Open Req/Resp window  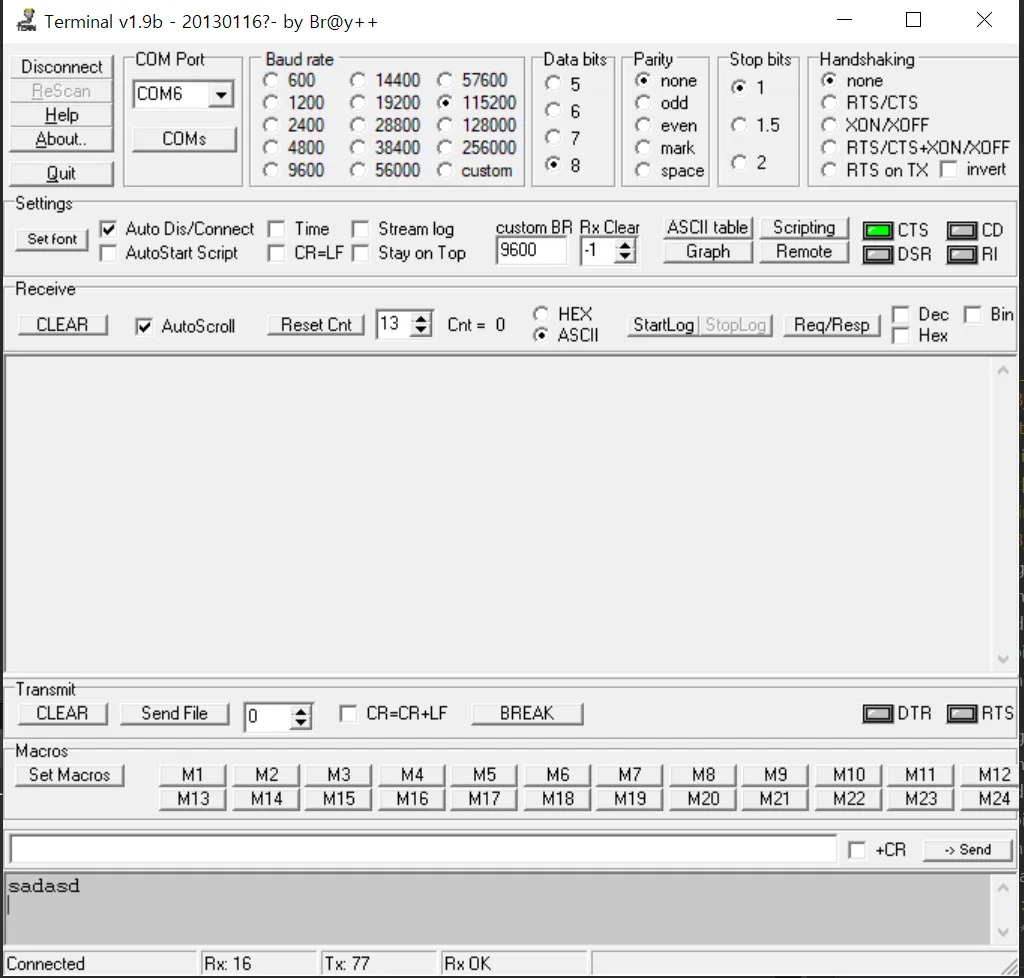(831, 324)
